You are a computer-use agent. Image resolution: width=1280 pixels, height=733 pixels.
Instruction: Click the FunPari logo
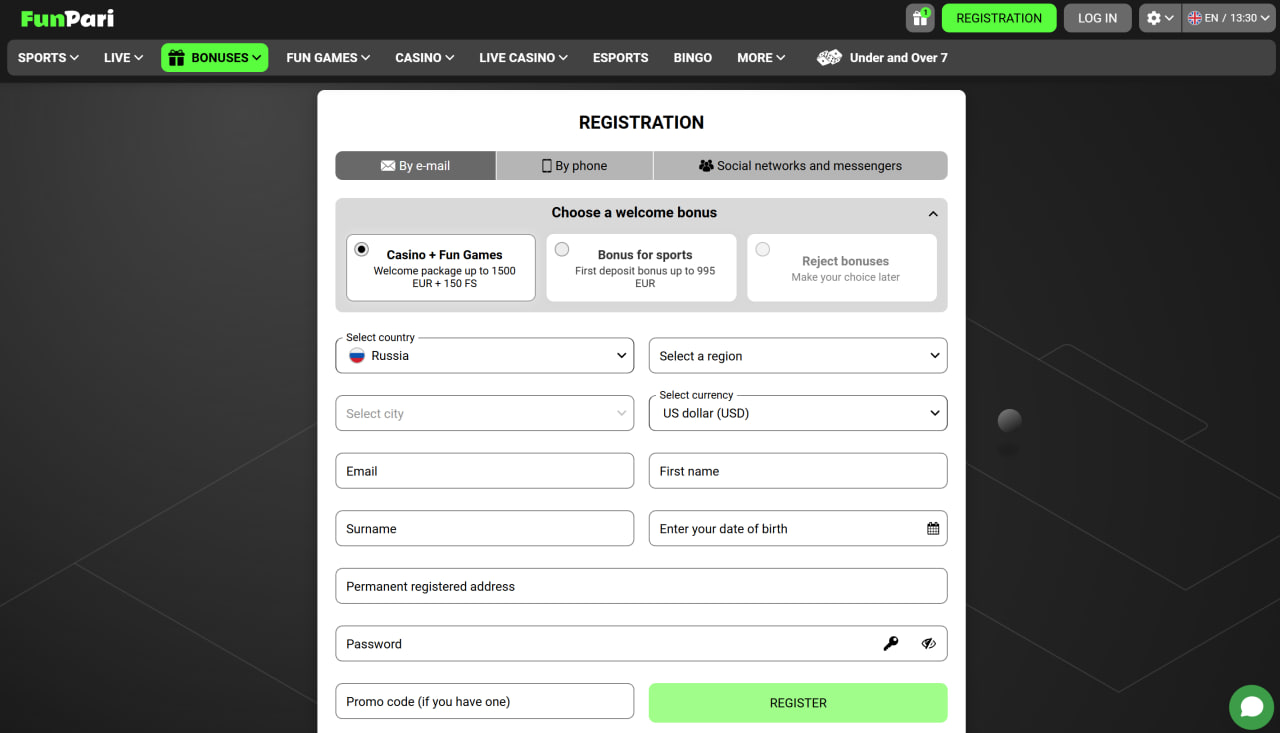68,18
